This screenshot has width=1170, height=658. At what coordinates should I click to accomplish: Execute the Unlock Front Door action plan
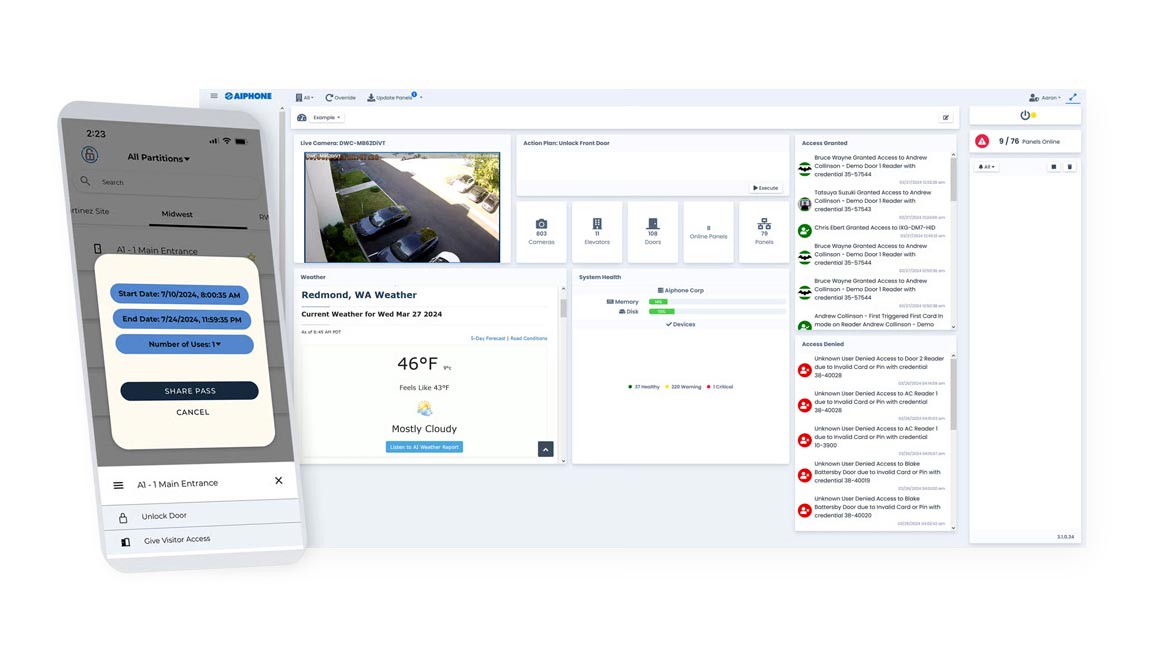pos(766,188)
